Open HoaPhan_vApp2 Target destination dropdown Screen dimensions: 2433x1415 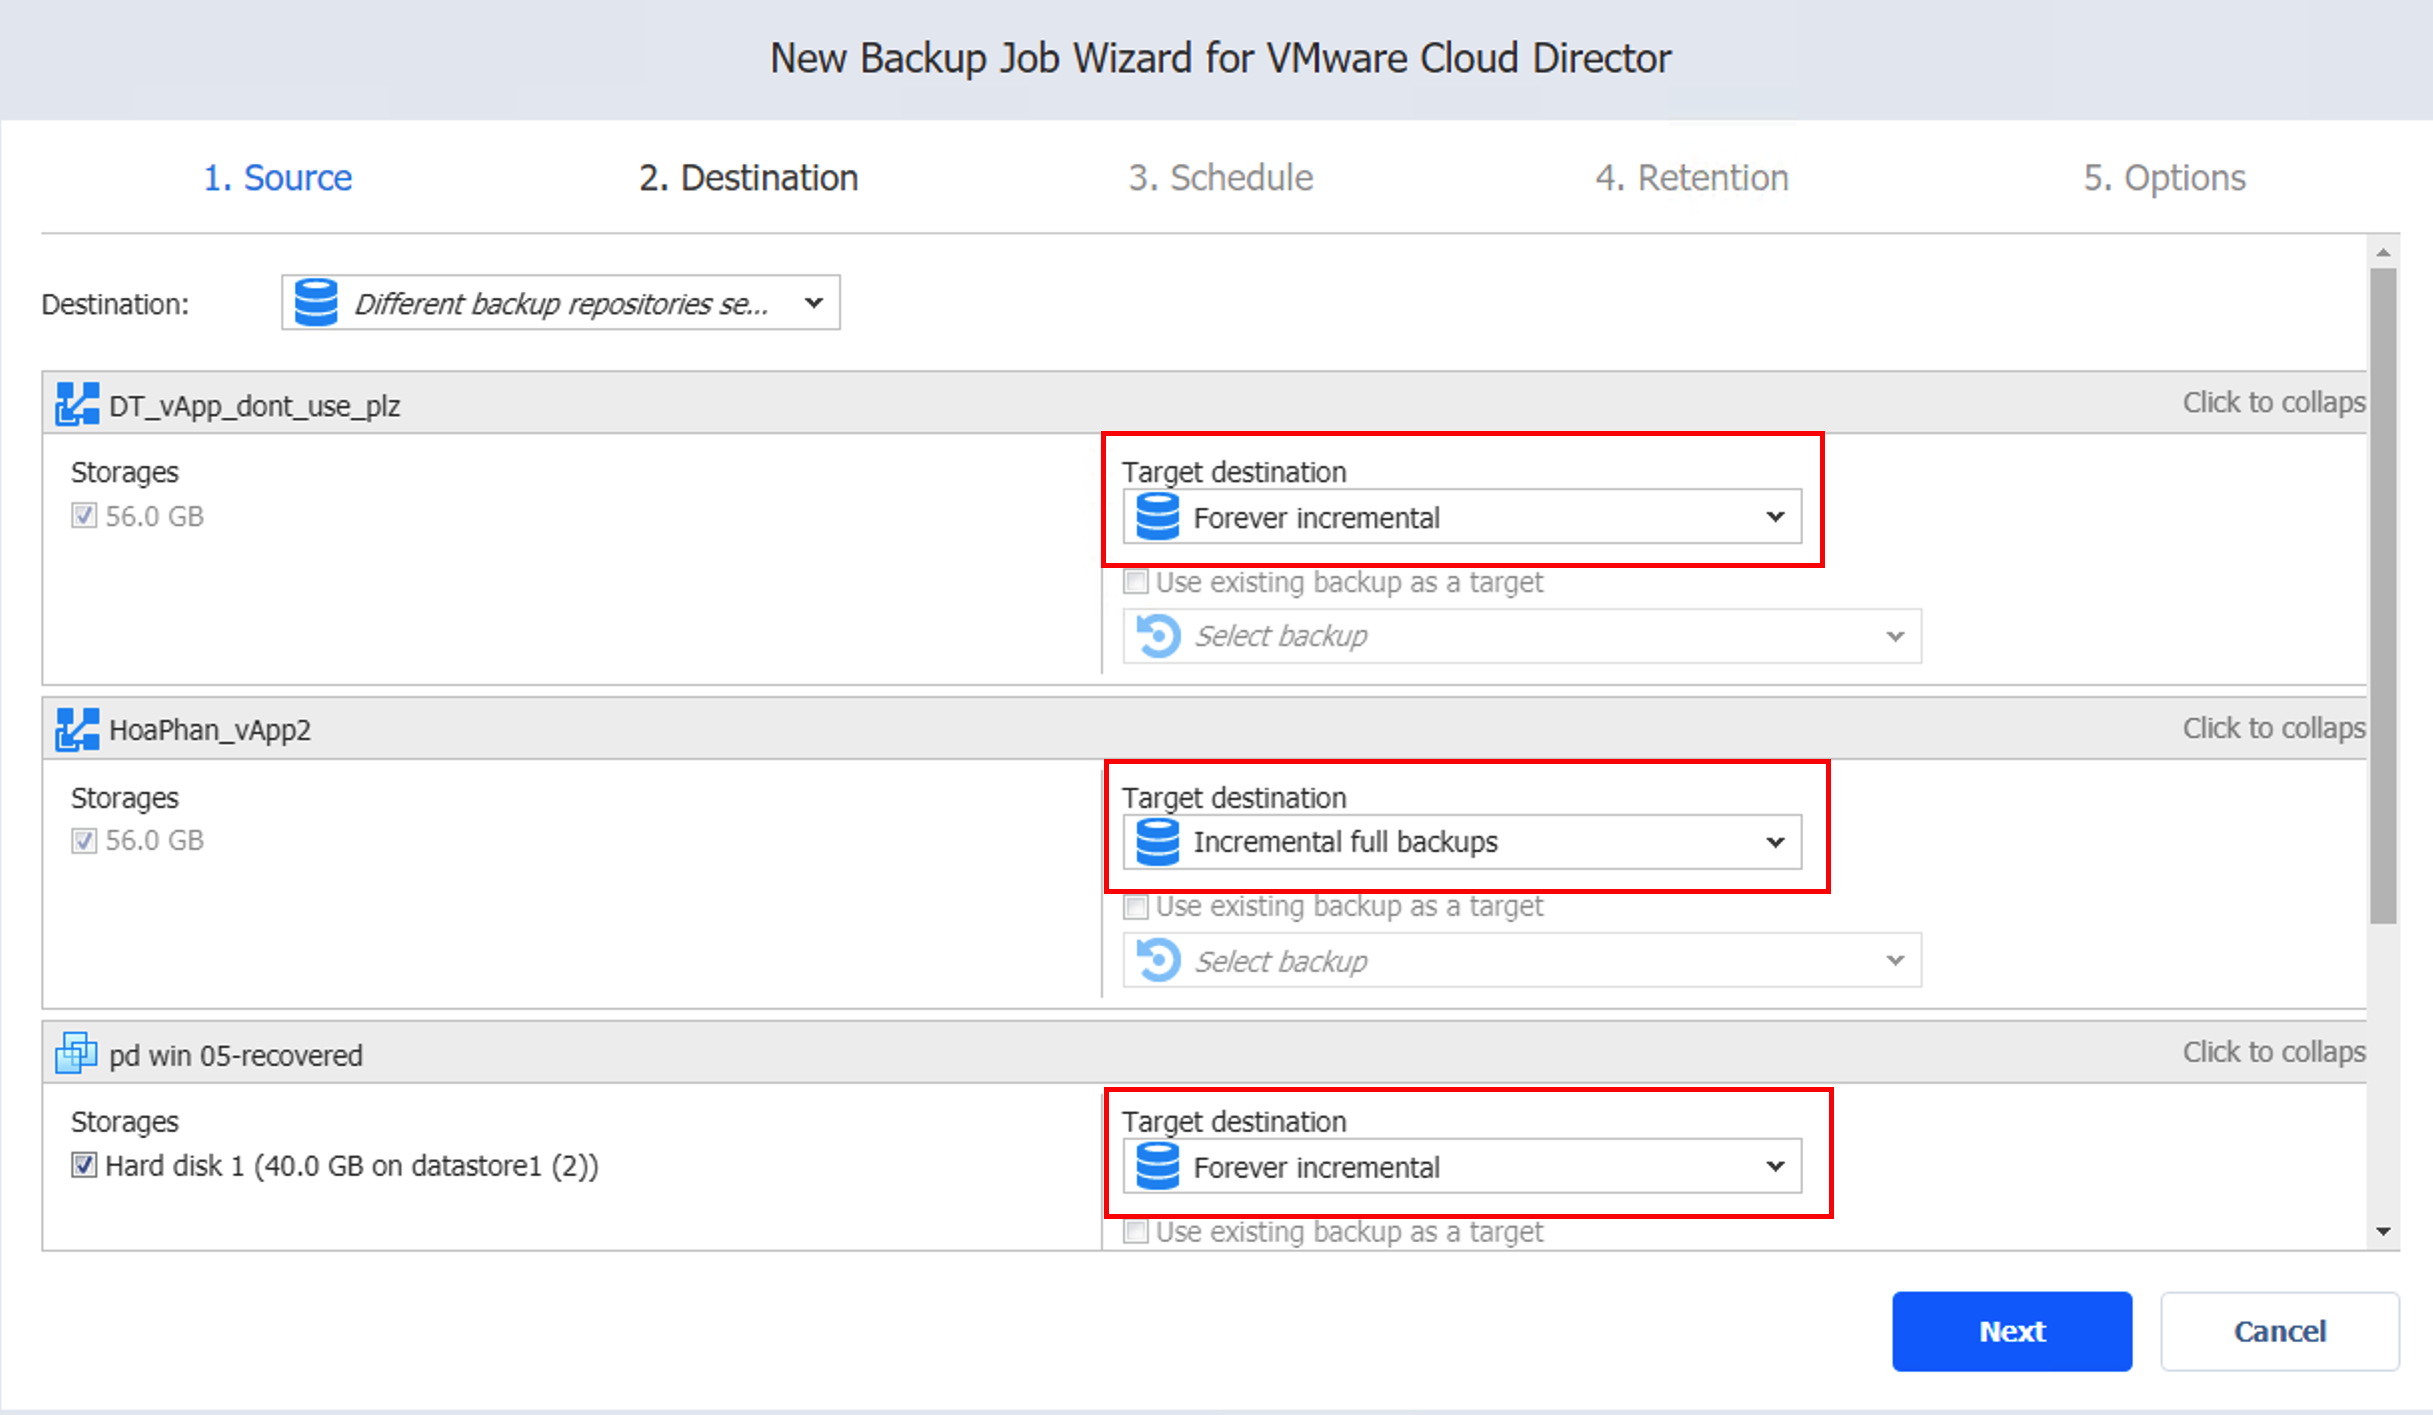[1462, 842]
